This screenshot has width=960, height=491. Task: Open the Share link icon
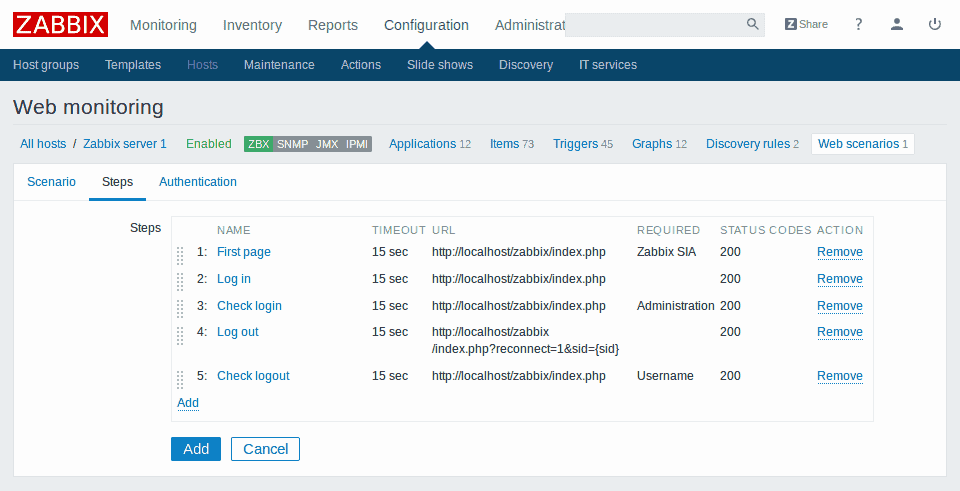806,24
